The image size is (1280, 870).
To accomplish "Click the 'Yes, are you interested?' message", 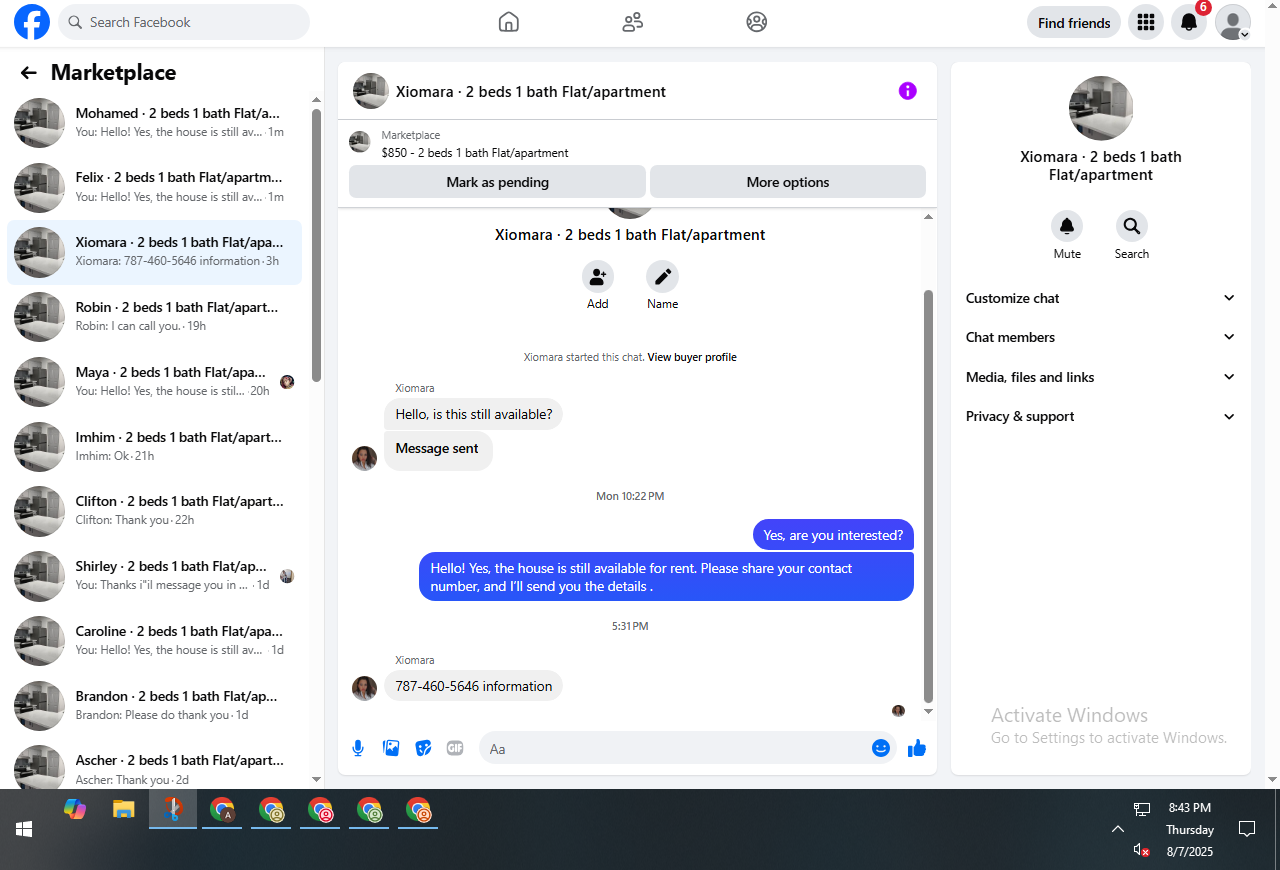I will click(x=833, y=535).
